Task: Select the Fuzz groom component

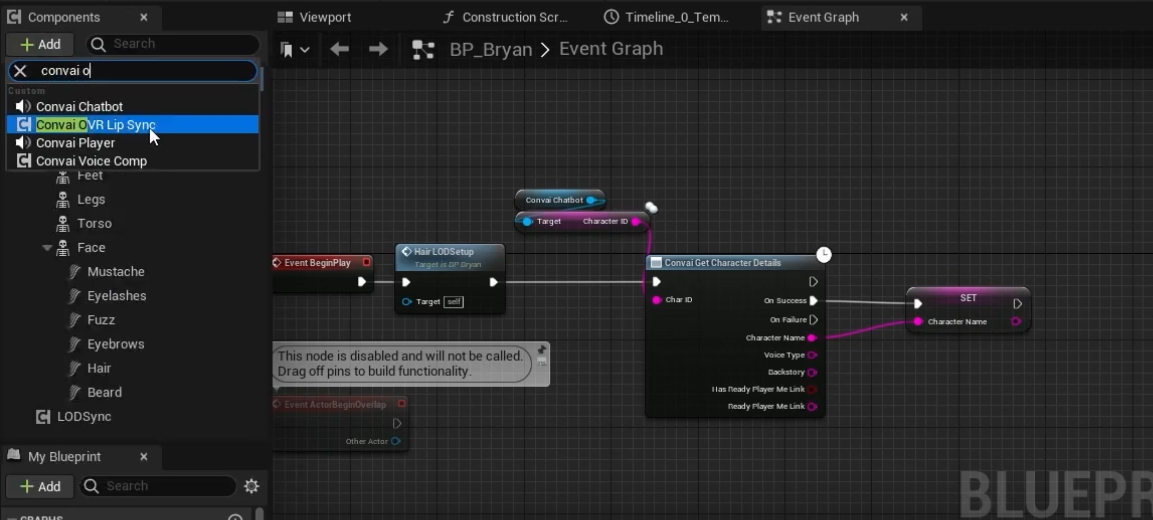Action: tap(101, 320)
